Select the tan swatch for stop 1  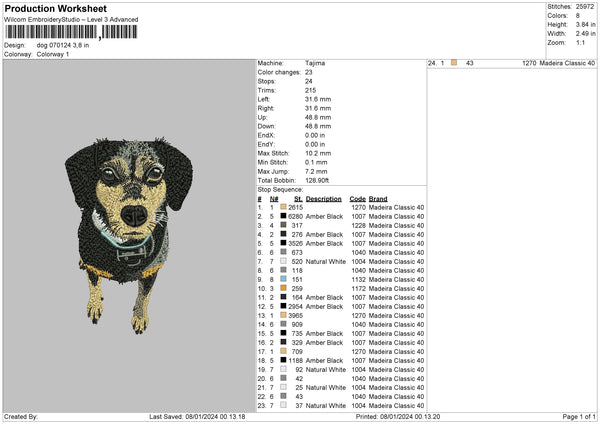[284, 207]
